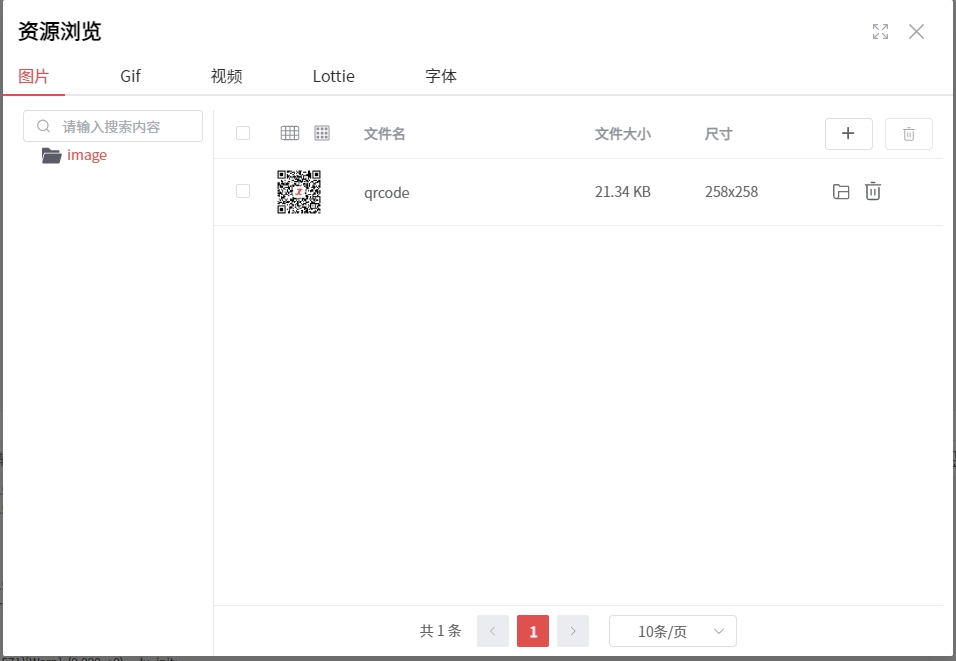
Task: Go to next page arrow
Action: [x=573, y=631]
